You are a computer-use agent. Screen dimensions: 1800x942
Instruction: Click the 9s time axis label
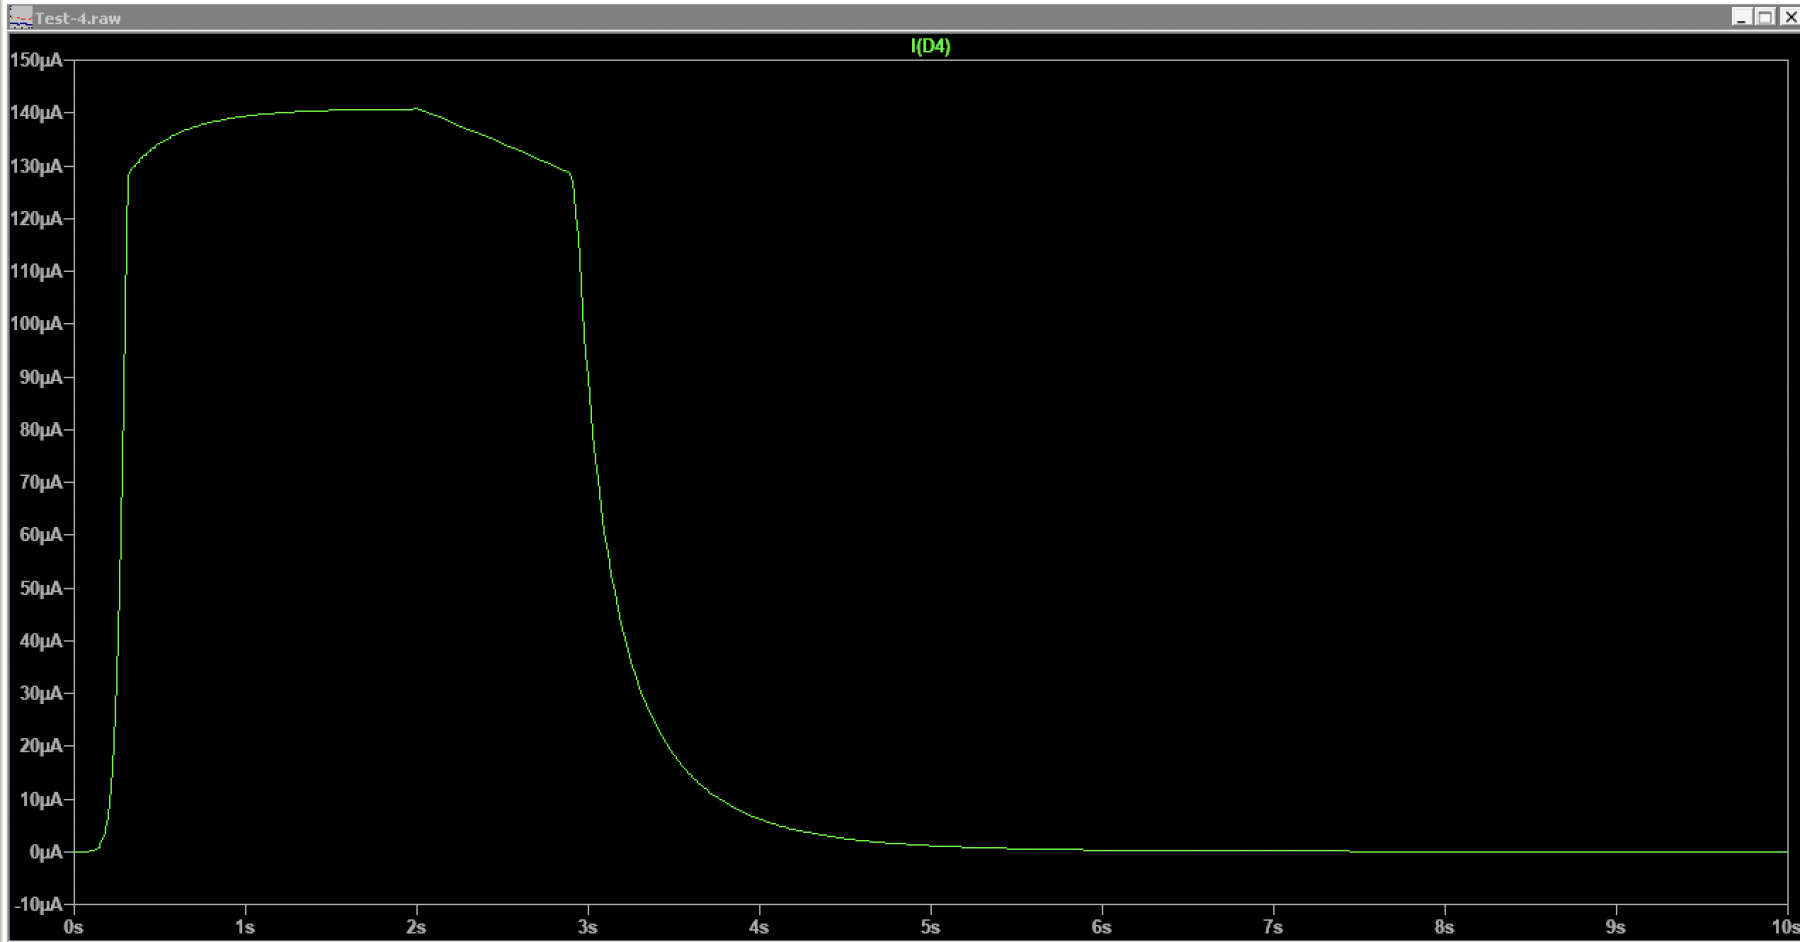pyautogui.click(x=1615, y=928)
